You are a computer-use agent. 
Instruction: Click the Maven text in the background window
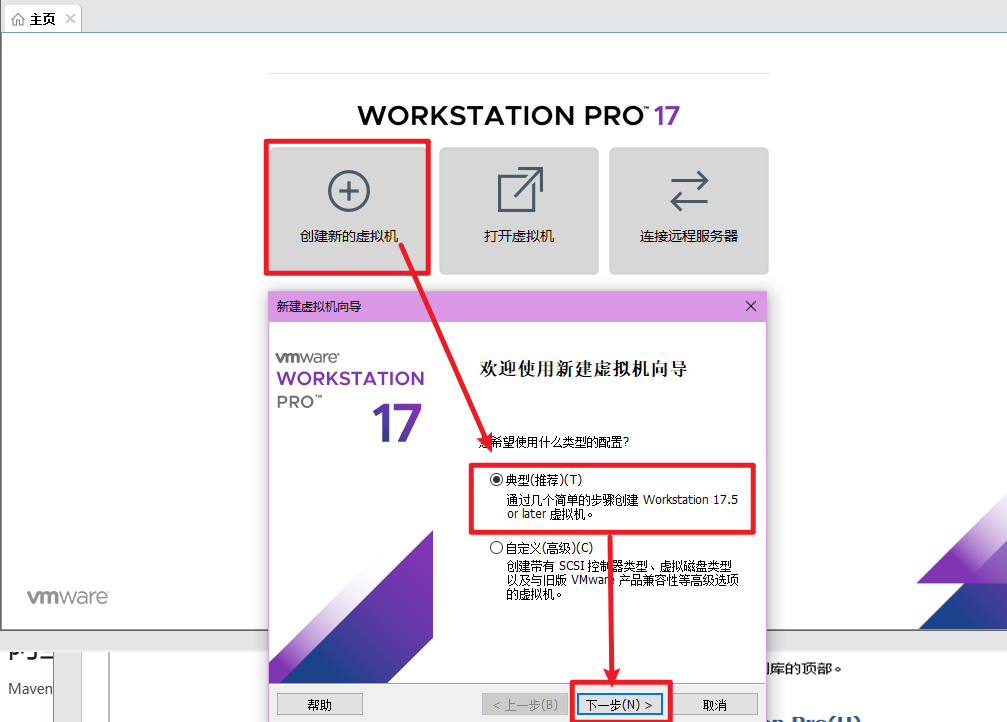(x=30, y=689)
